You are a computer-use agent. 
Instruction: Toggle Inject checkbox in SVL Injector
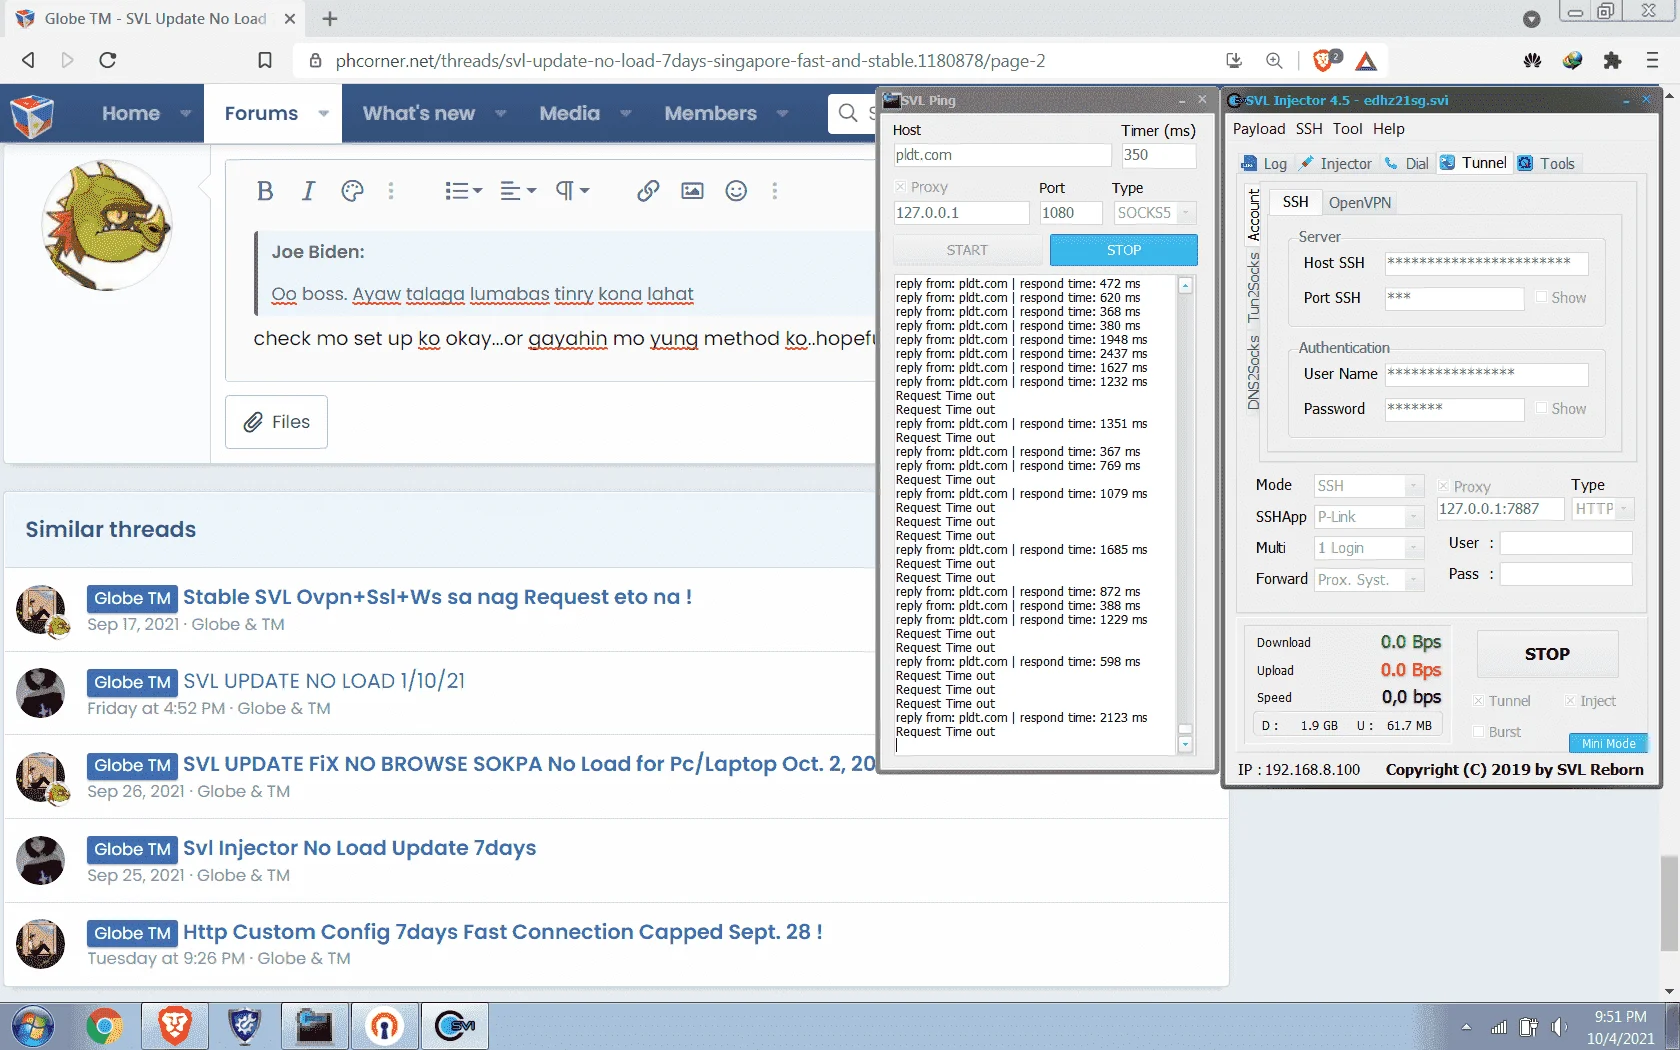tap(1570, 701)
